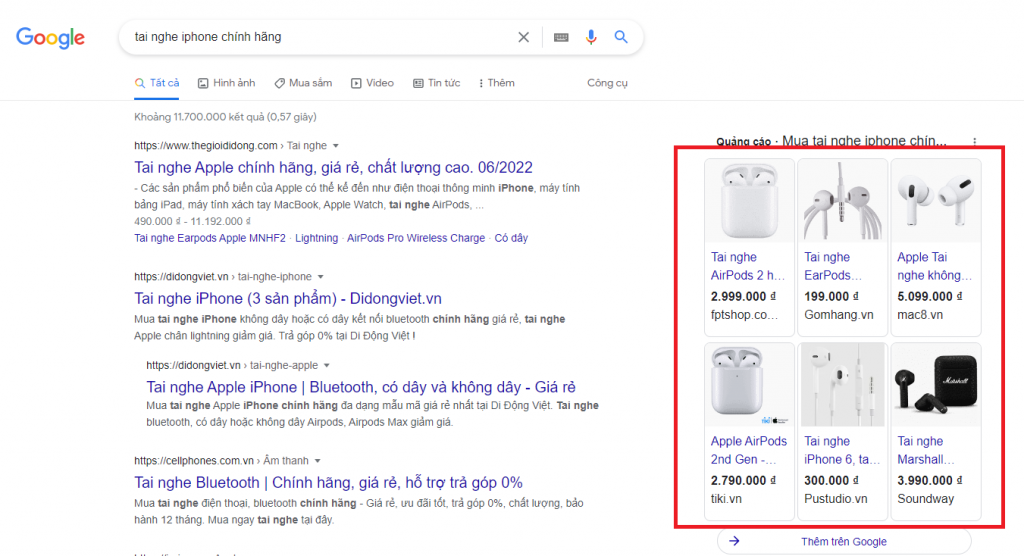Select the Marshall earbuds product image
The height and width of the screenshot is (556, 1024).
click(935, 385)
